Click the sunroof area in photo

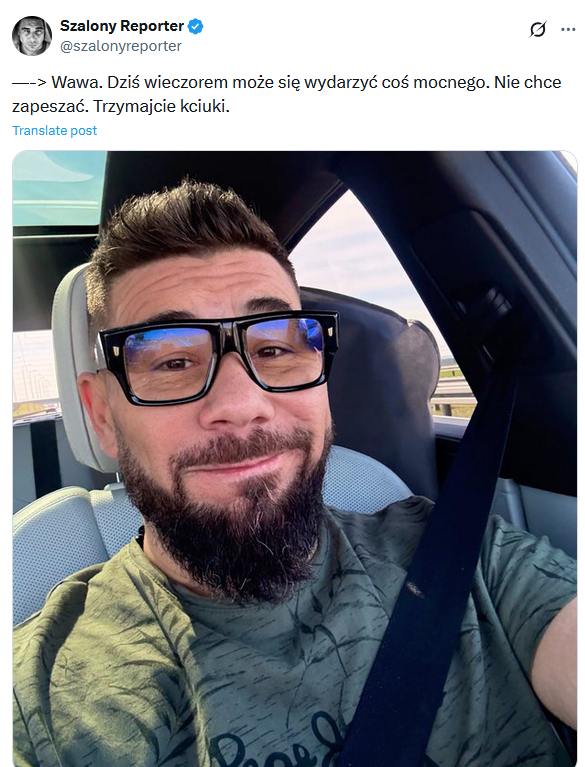tap(60, 188)
